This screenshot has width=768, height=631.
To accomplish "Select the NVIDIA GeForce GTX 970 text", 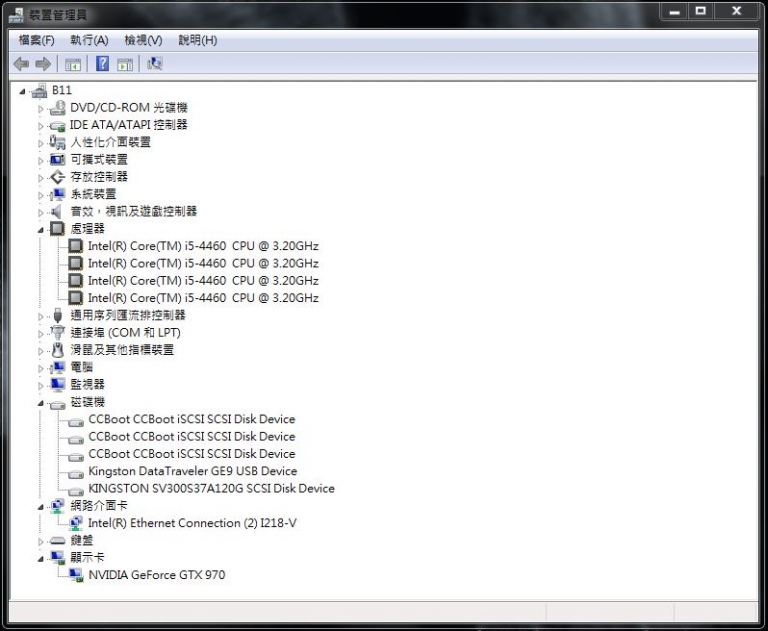I will pyautogui.click(x=157, y=575).
